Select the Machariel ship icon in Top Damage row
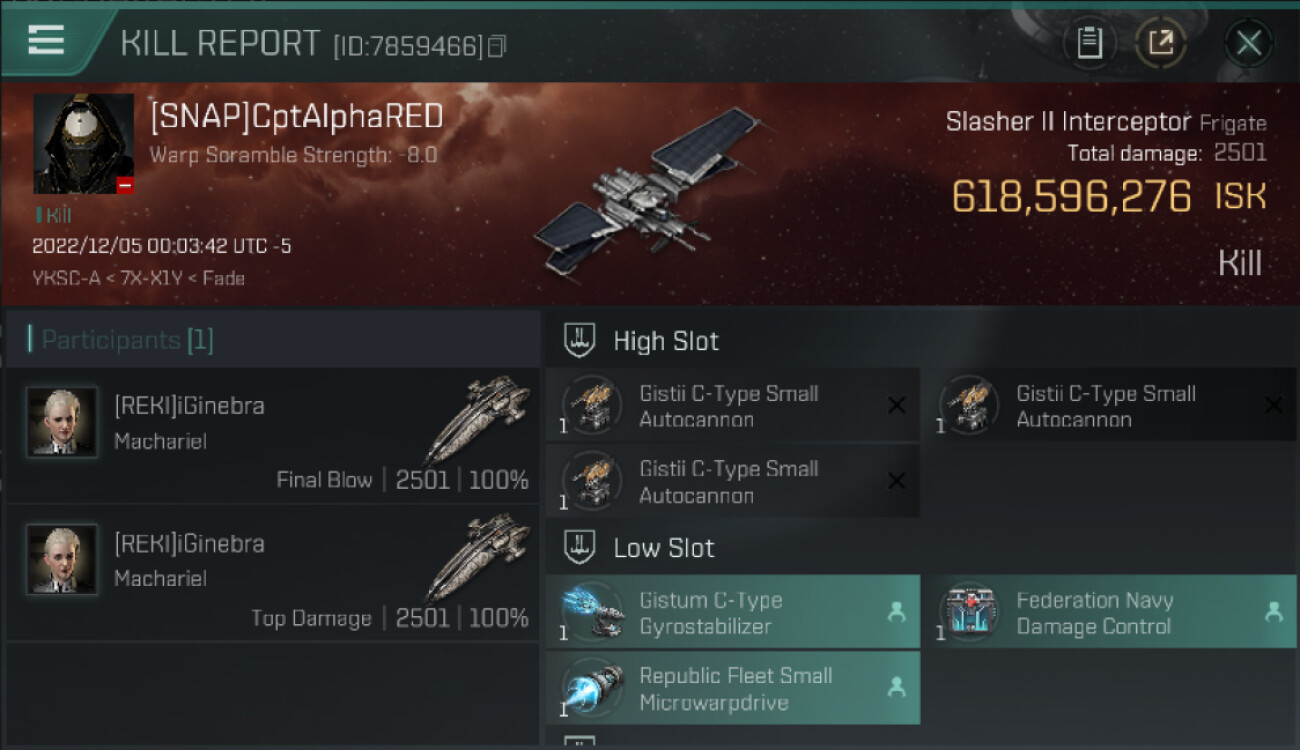1300x750 pixels. tap(478, 558)
